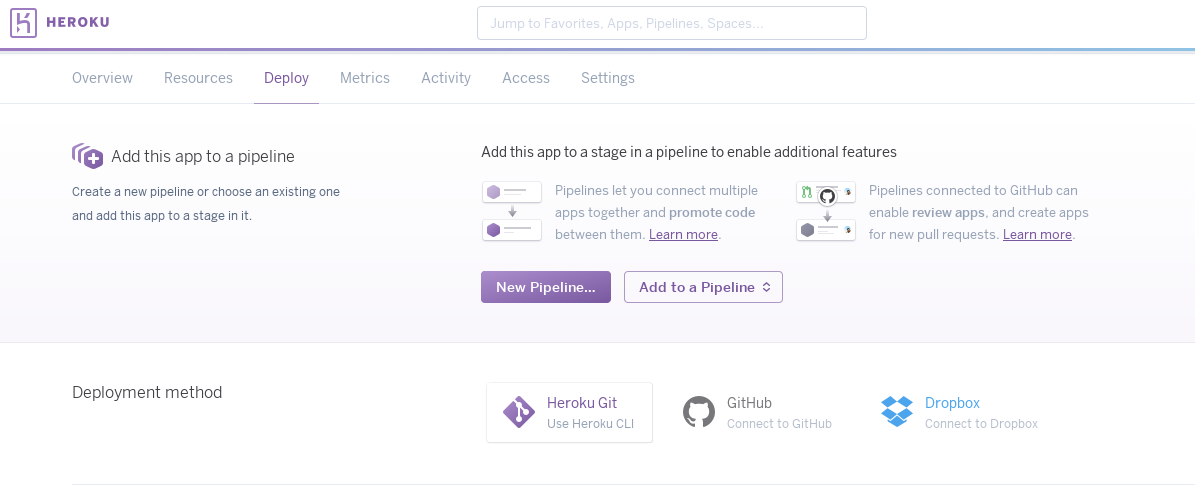Click the GitHub pipeline review apps diagram

(826, 211)
